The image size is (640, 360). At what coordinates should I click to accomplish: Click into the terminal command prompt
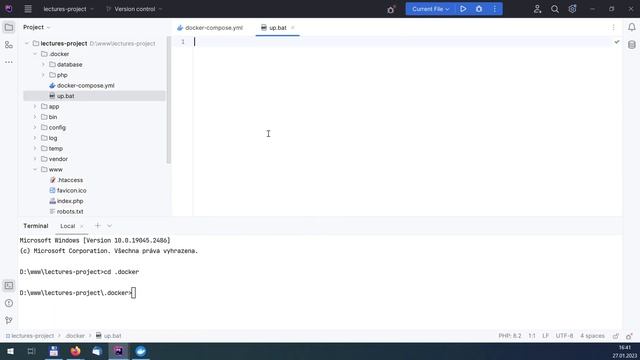click(133, 293)
